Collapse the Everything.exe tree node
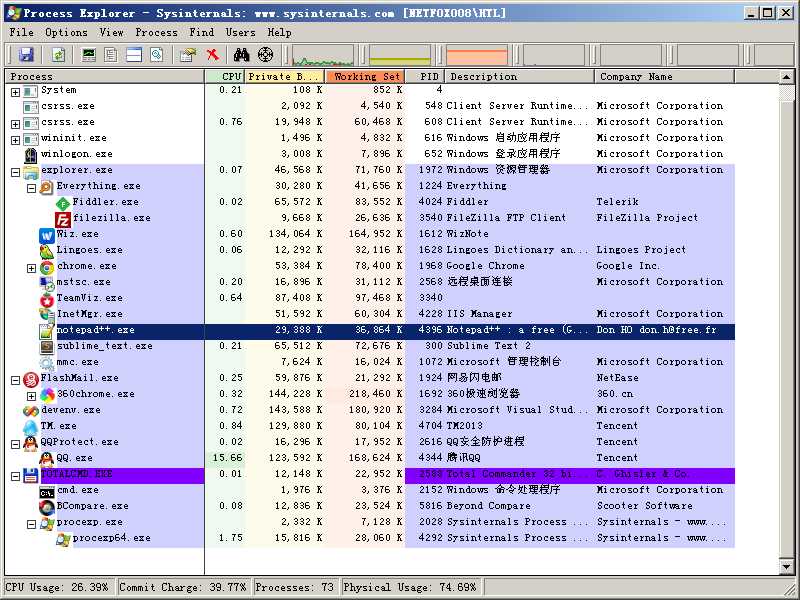 [x=31, y=188]
